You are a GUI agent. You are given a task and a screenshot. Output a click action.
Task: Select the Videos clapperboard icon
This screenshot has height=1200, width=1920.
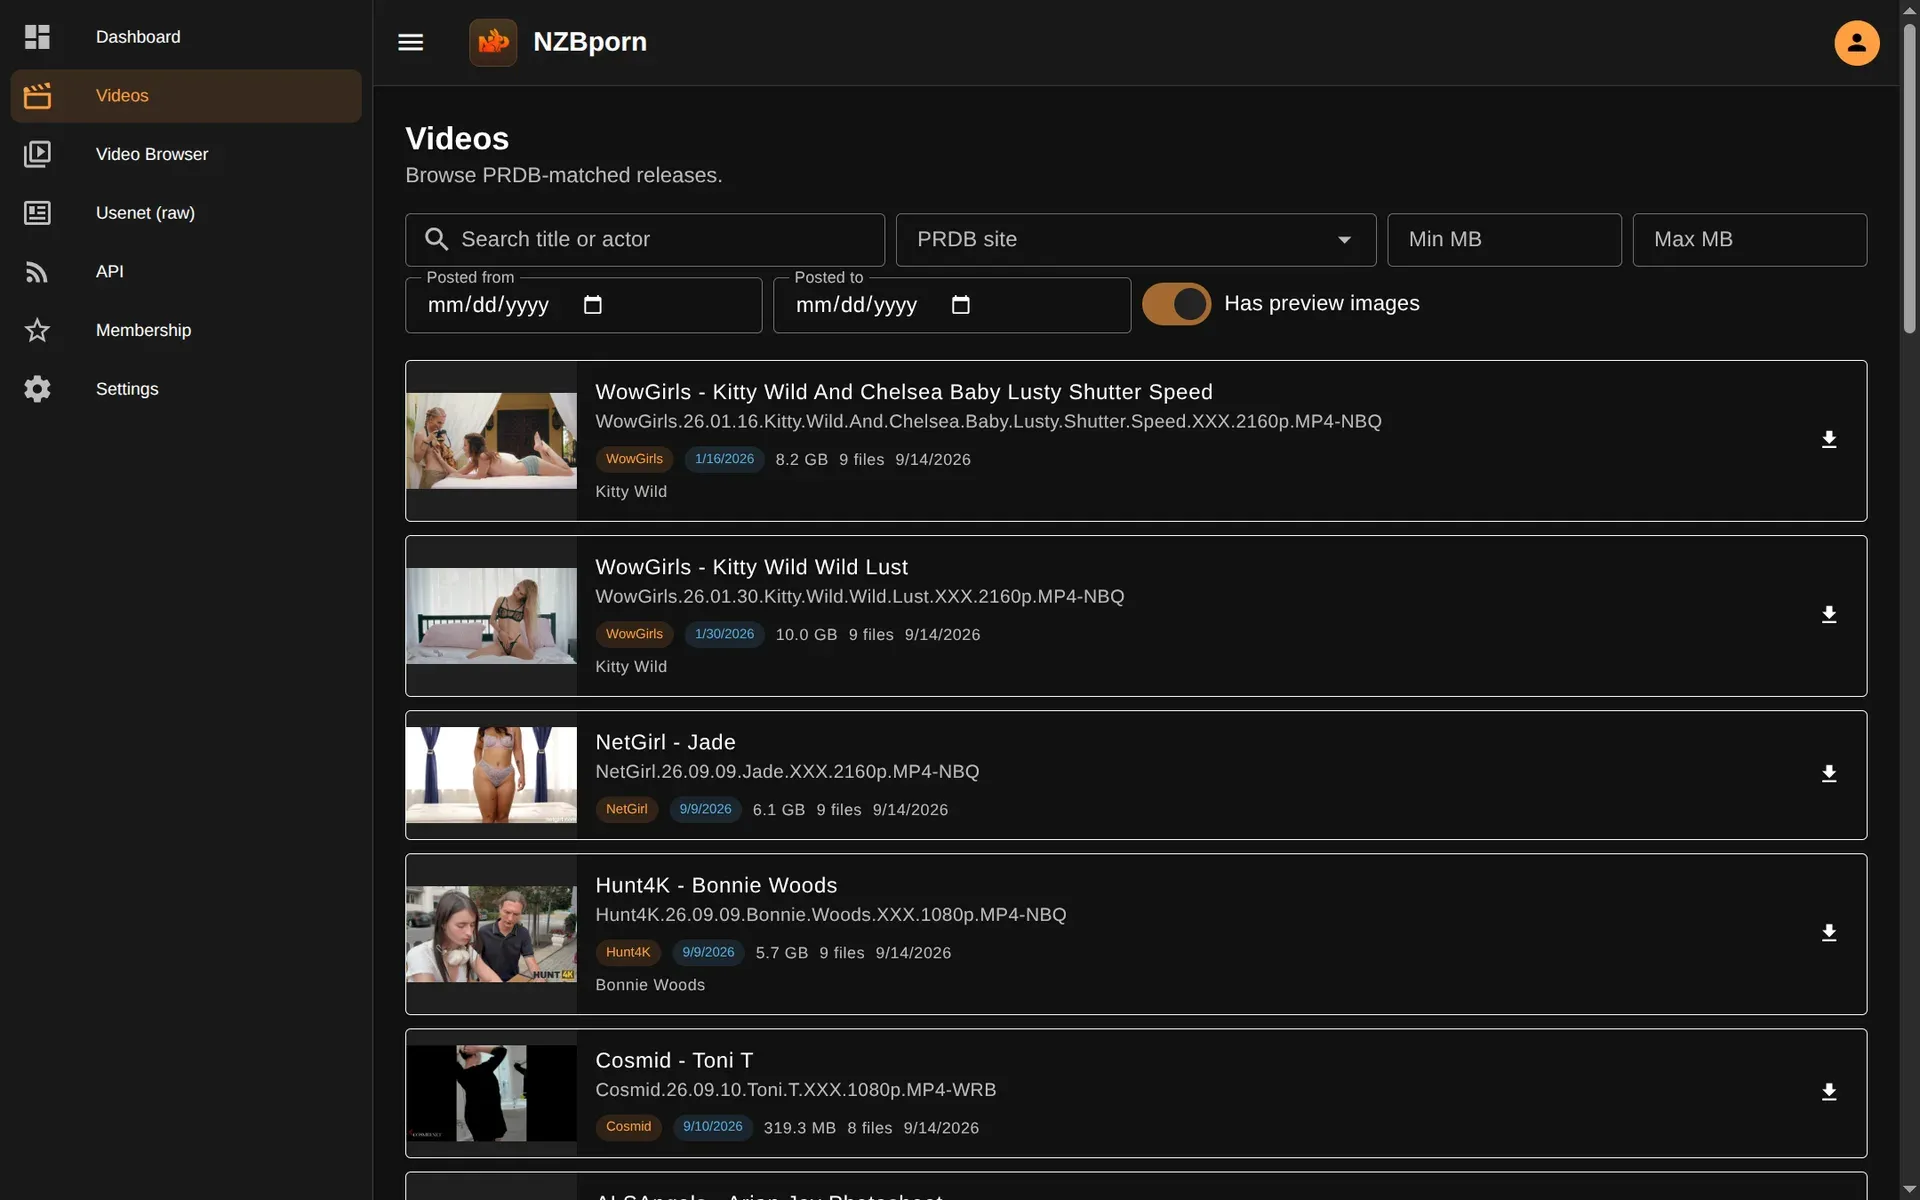(37, 96)
